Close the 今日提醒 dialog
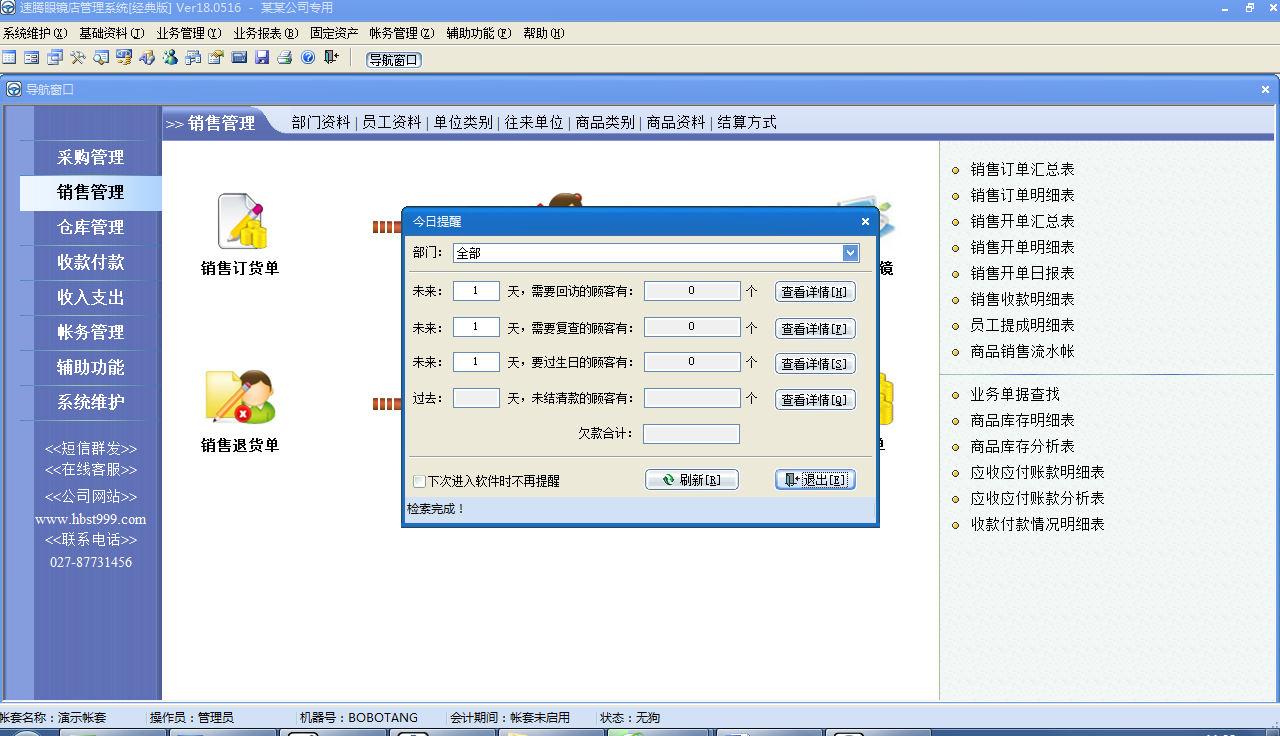This screenshot has height=736, width=1280. click(x=866, y=222)
